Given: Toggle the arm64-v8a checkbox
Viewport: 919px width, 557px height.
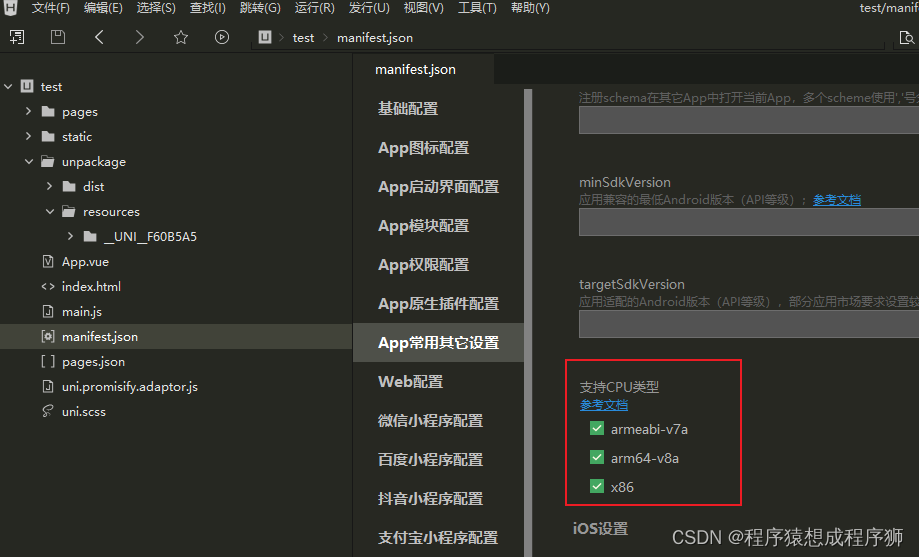Looking at the screenshot, I should pyautogui.click(x=597, y=458).
